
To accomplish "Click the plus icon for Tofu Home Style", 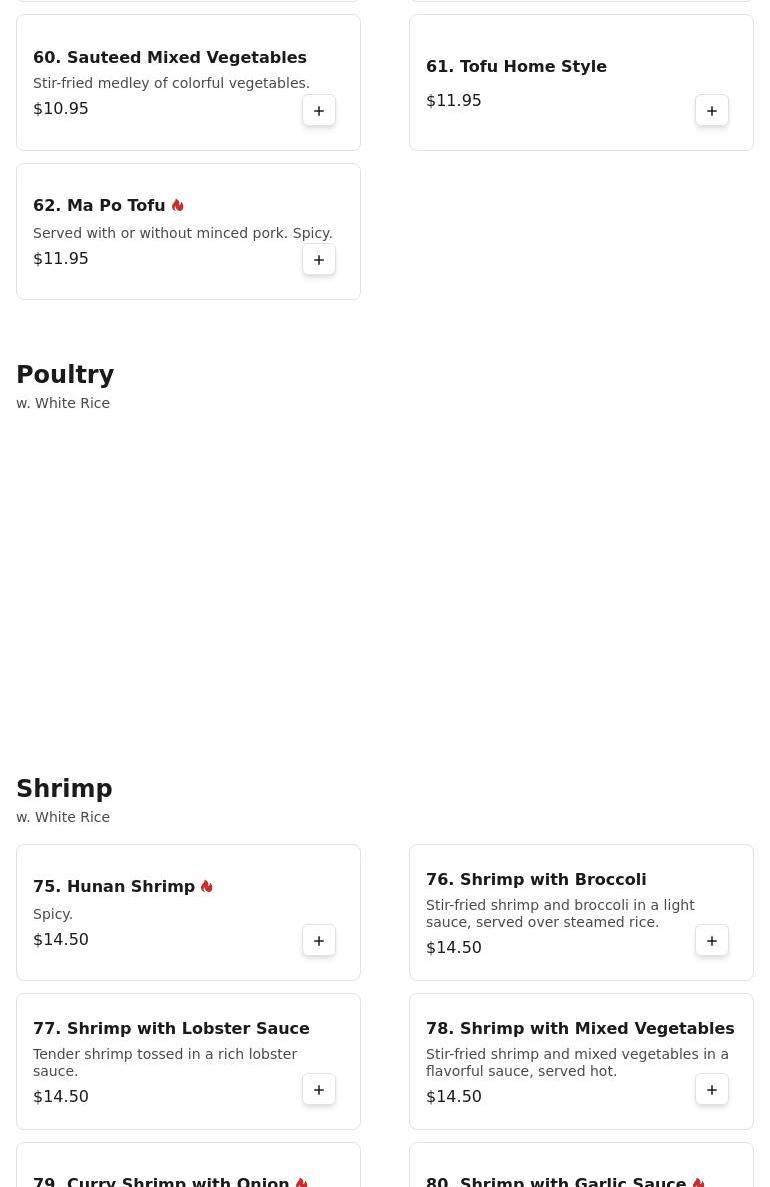I will (712, 111).
